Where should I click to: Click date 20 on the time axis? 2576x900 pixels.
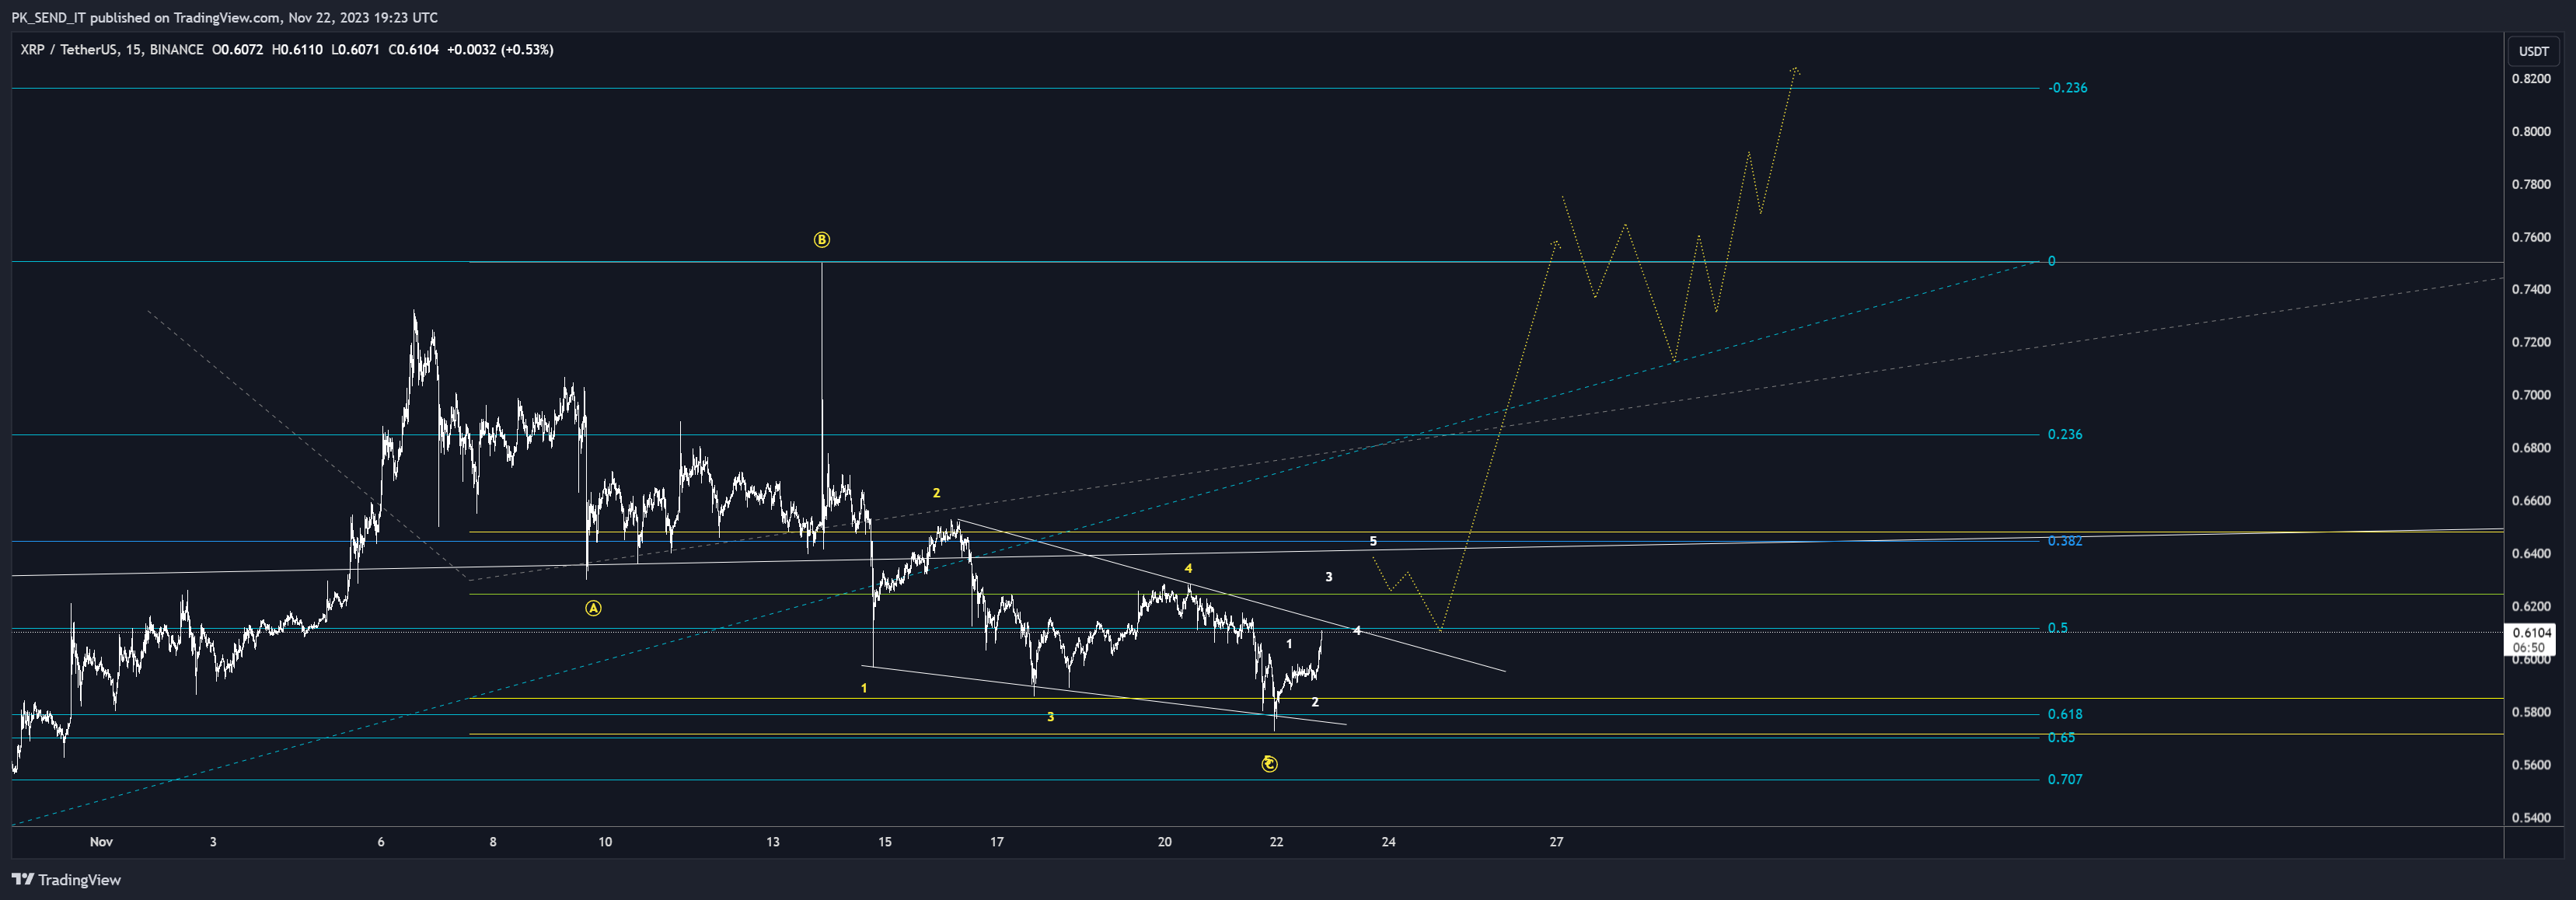point(1165,842)
